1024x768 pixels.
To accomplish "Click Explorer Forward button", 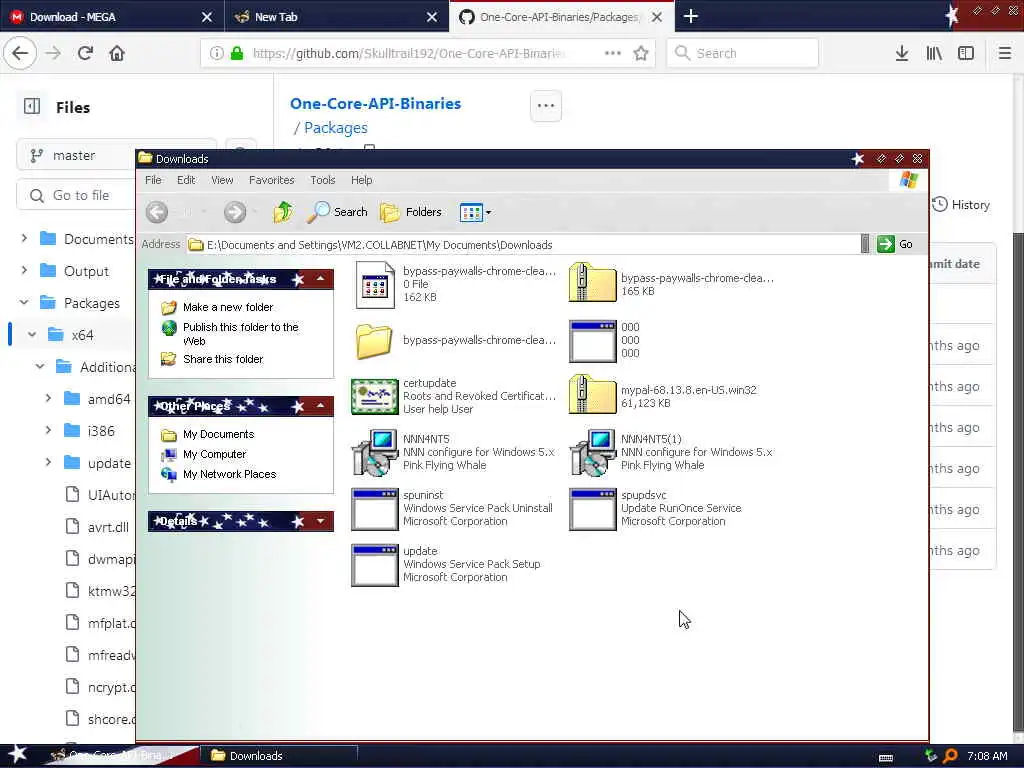I will (235, 212).
